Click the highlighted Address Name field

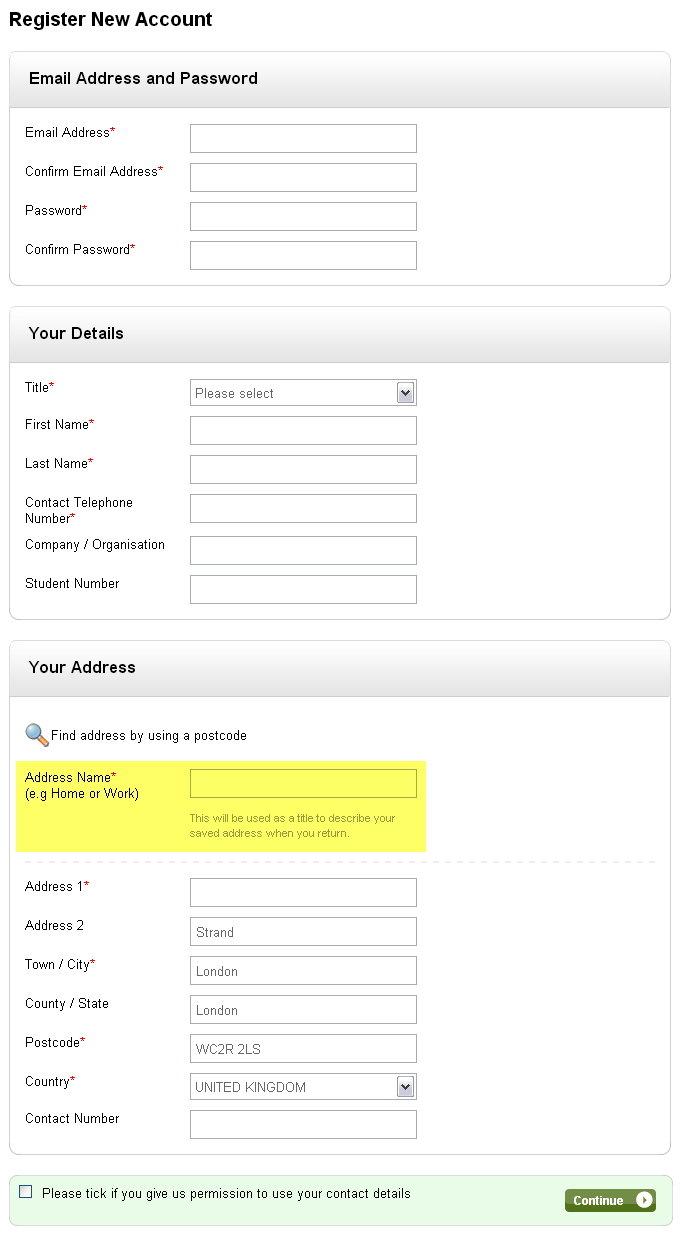[303, 783]
